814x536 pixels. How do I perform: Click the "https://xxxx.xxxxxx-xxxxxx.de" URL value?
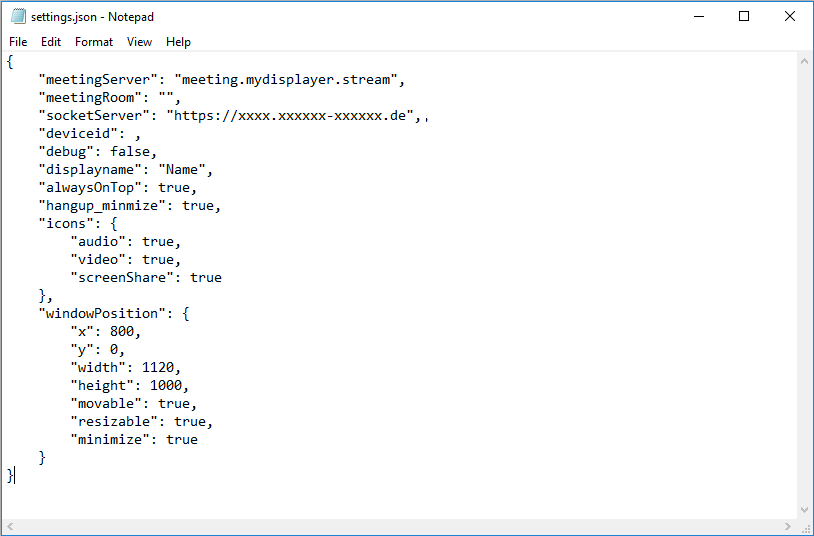[x=290, y=115]
